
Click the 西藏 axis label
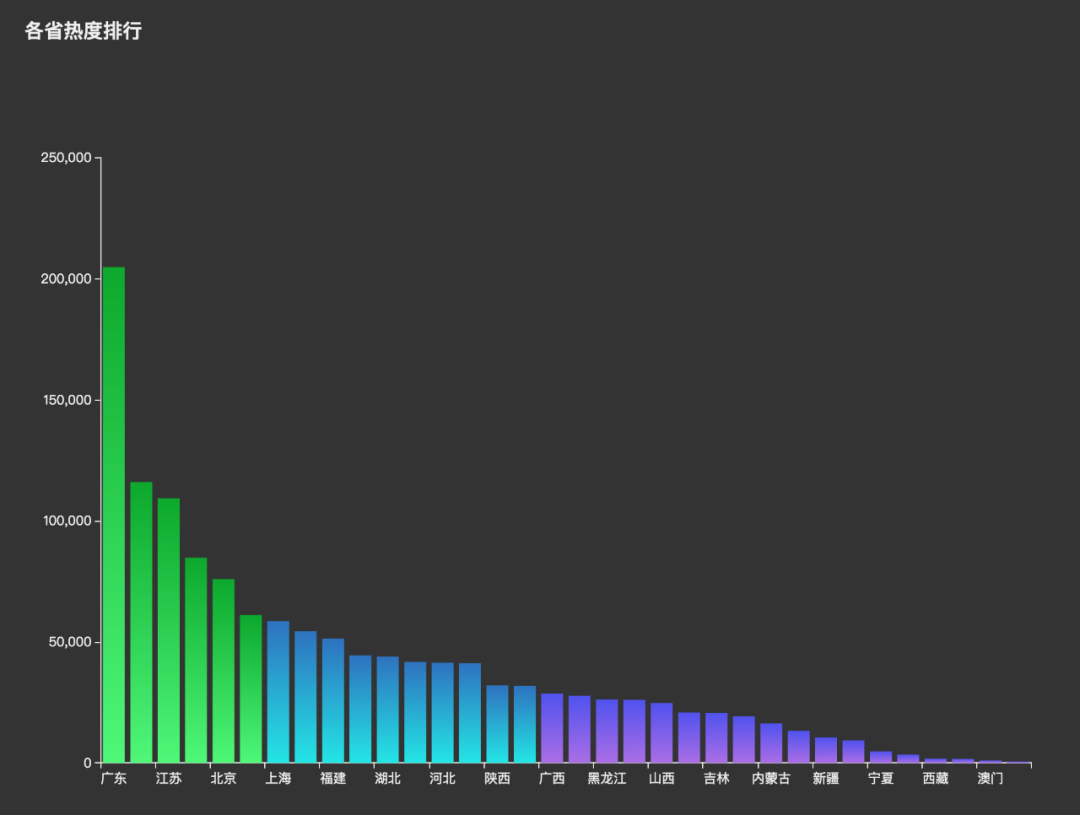point(935,778)
